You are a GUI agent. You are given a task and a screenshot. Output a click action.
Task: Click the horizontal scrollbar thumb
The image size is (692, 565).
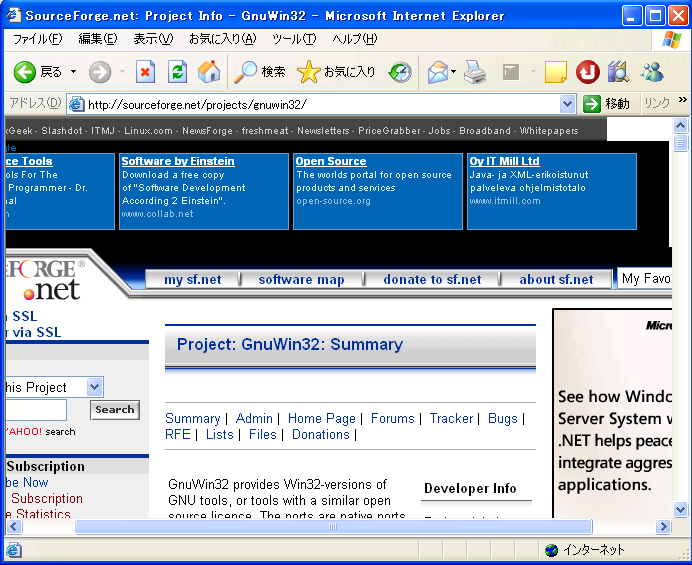pyautogui.click(x=333, y=527)
